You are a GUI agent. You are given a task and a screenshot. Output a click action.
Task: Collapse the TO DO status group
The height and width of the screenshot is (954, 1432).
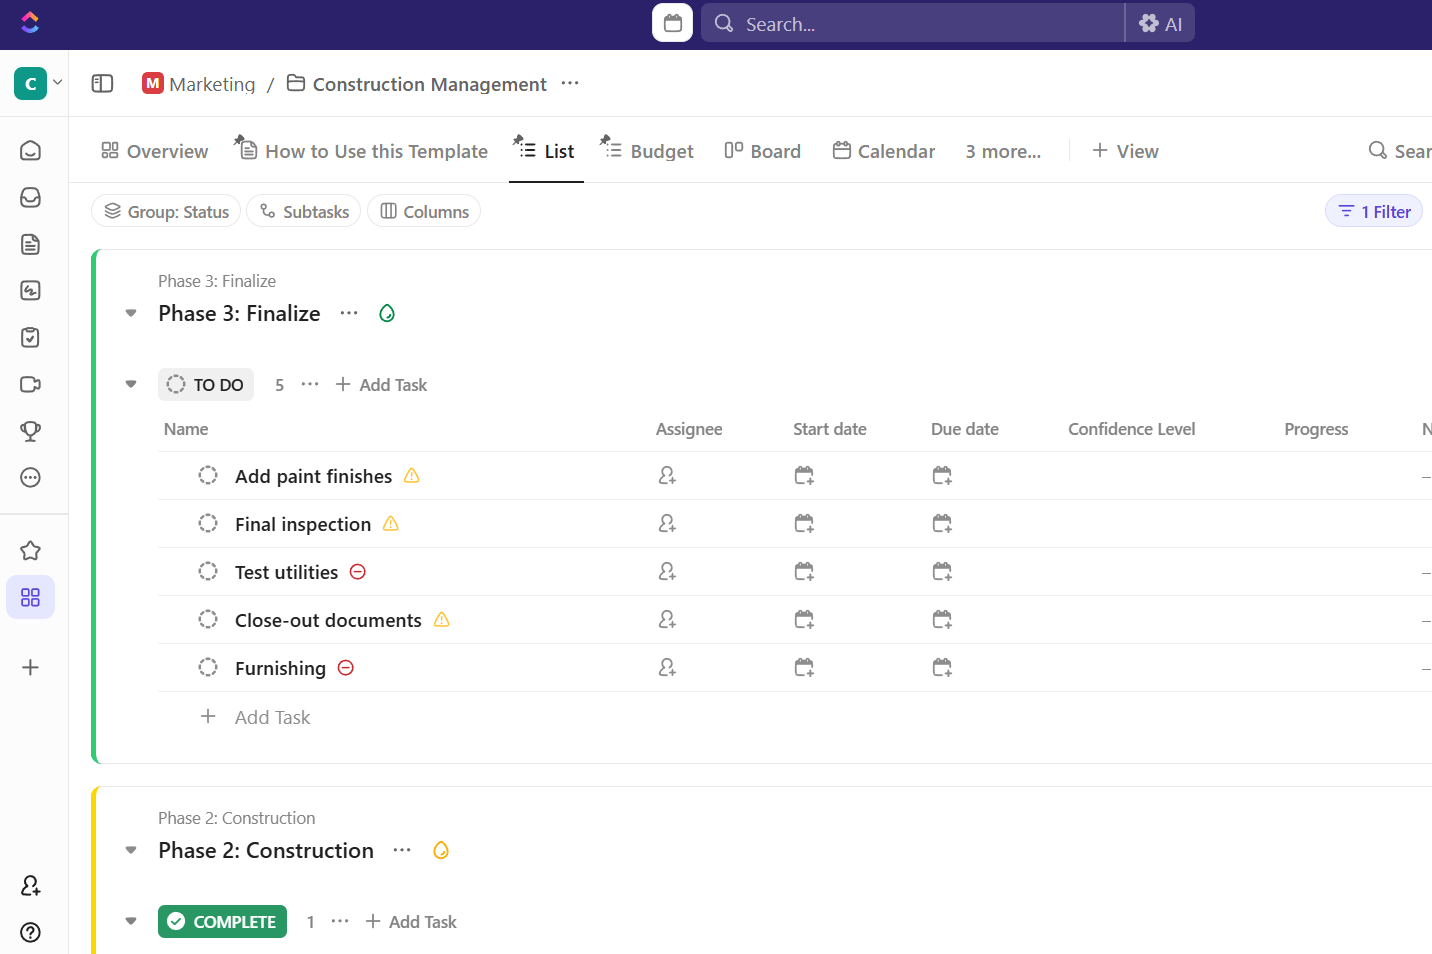coord(131,385)
